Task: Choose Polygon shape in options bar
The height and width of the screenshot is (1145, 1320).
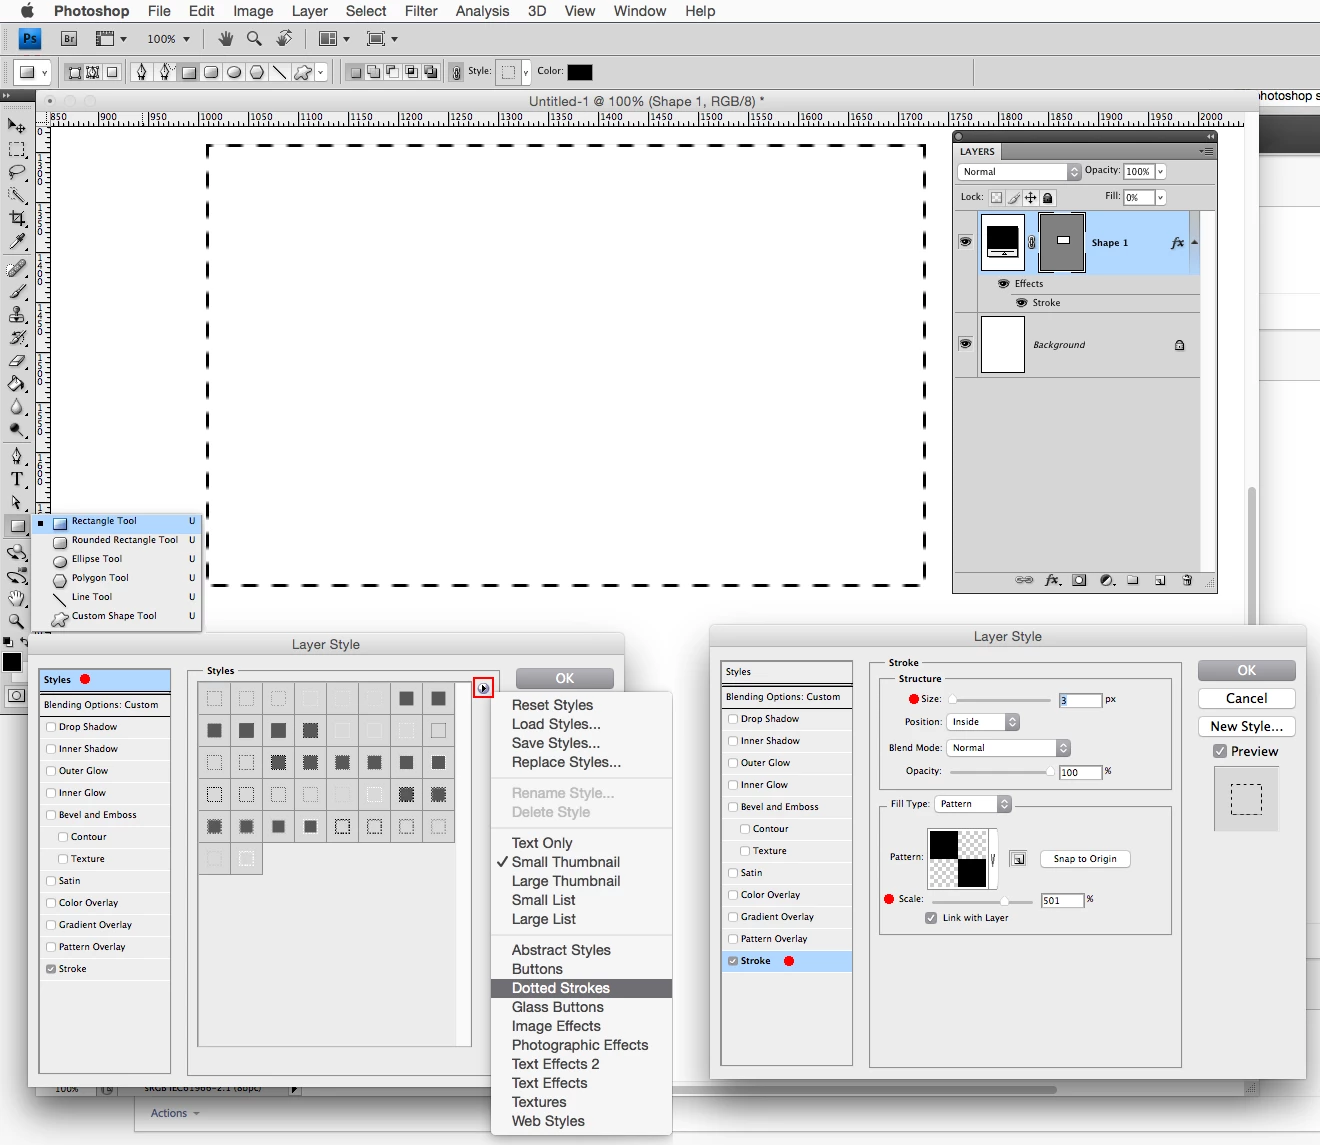Action: [x=257, y=72]
